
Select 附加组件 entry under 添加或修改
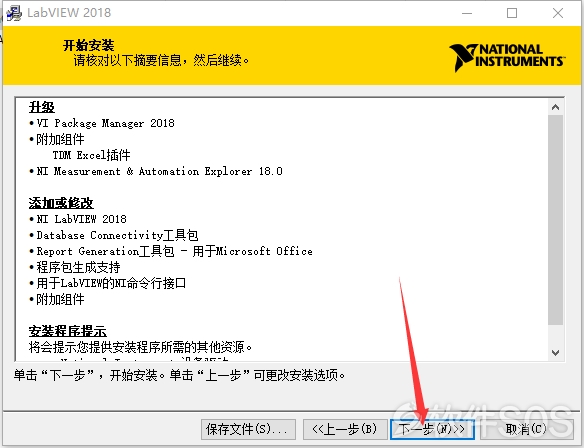point(60,299)
